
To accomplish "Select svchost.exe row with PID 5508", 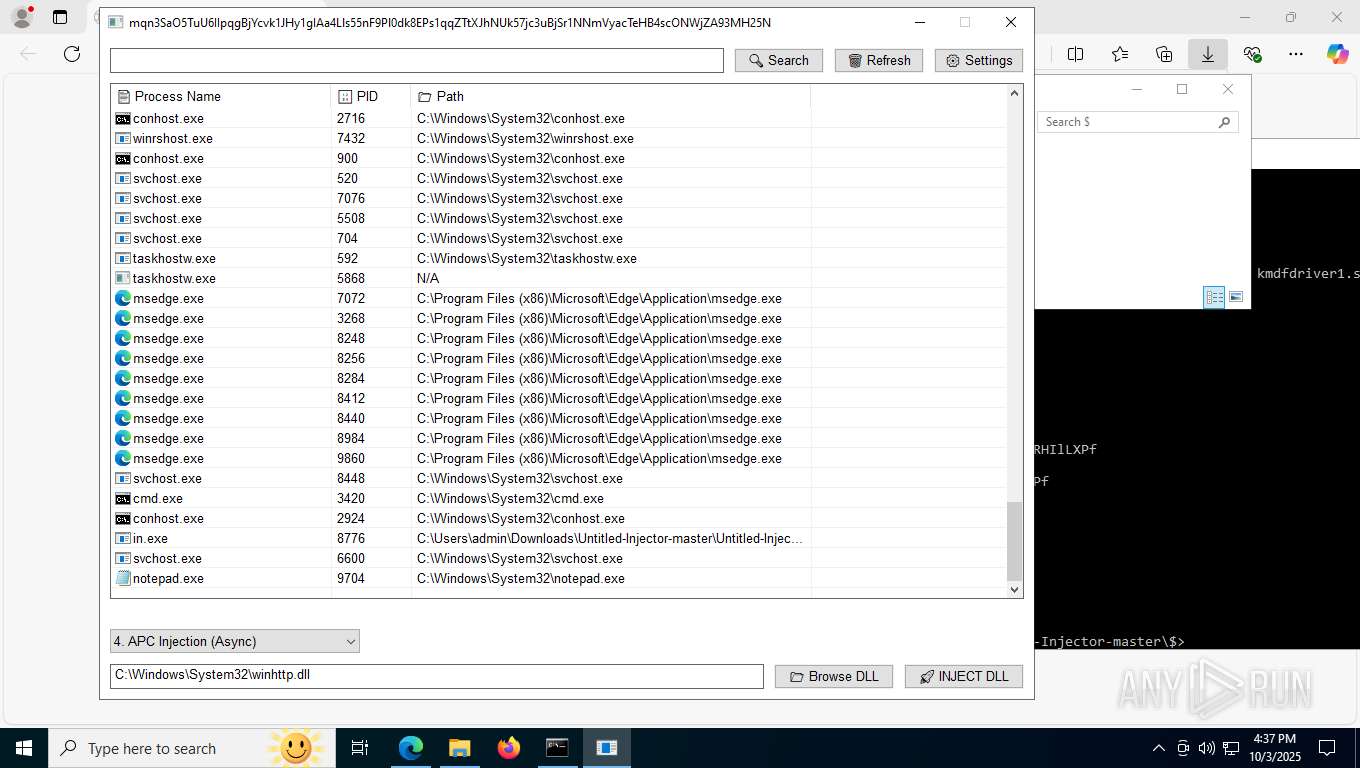I will click(x=559, y=218).
